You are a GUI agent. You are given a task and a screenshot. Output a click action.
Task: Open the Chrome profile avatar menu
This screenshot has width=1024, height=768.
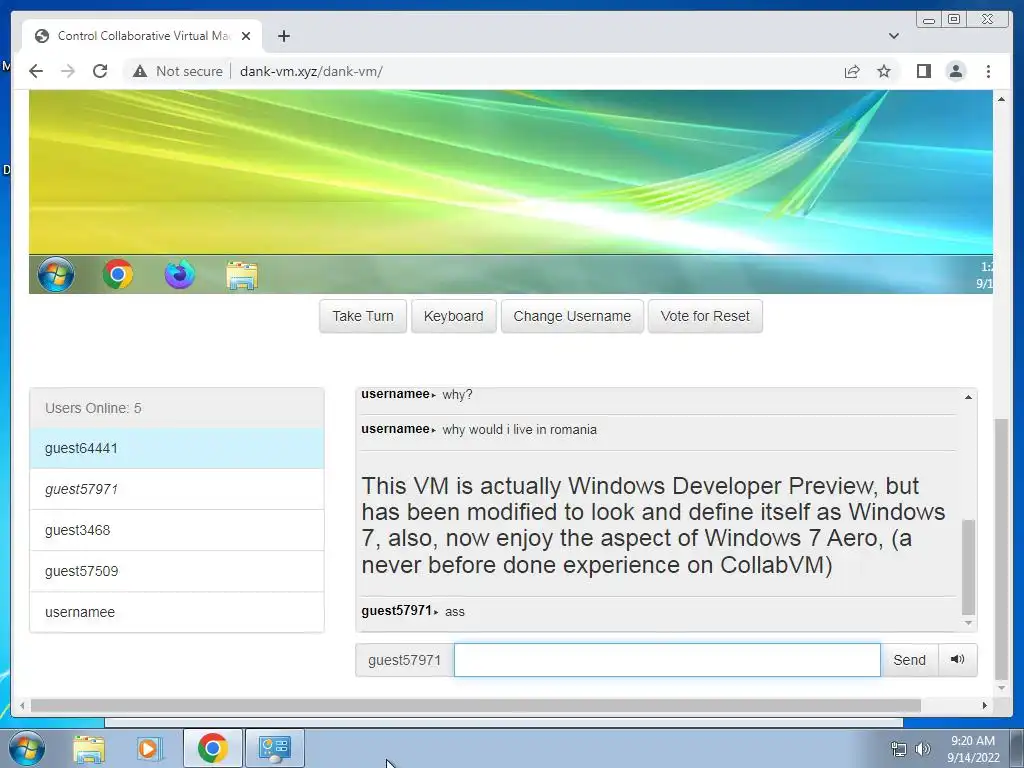click(x=955, y=71)
